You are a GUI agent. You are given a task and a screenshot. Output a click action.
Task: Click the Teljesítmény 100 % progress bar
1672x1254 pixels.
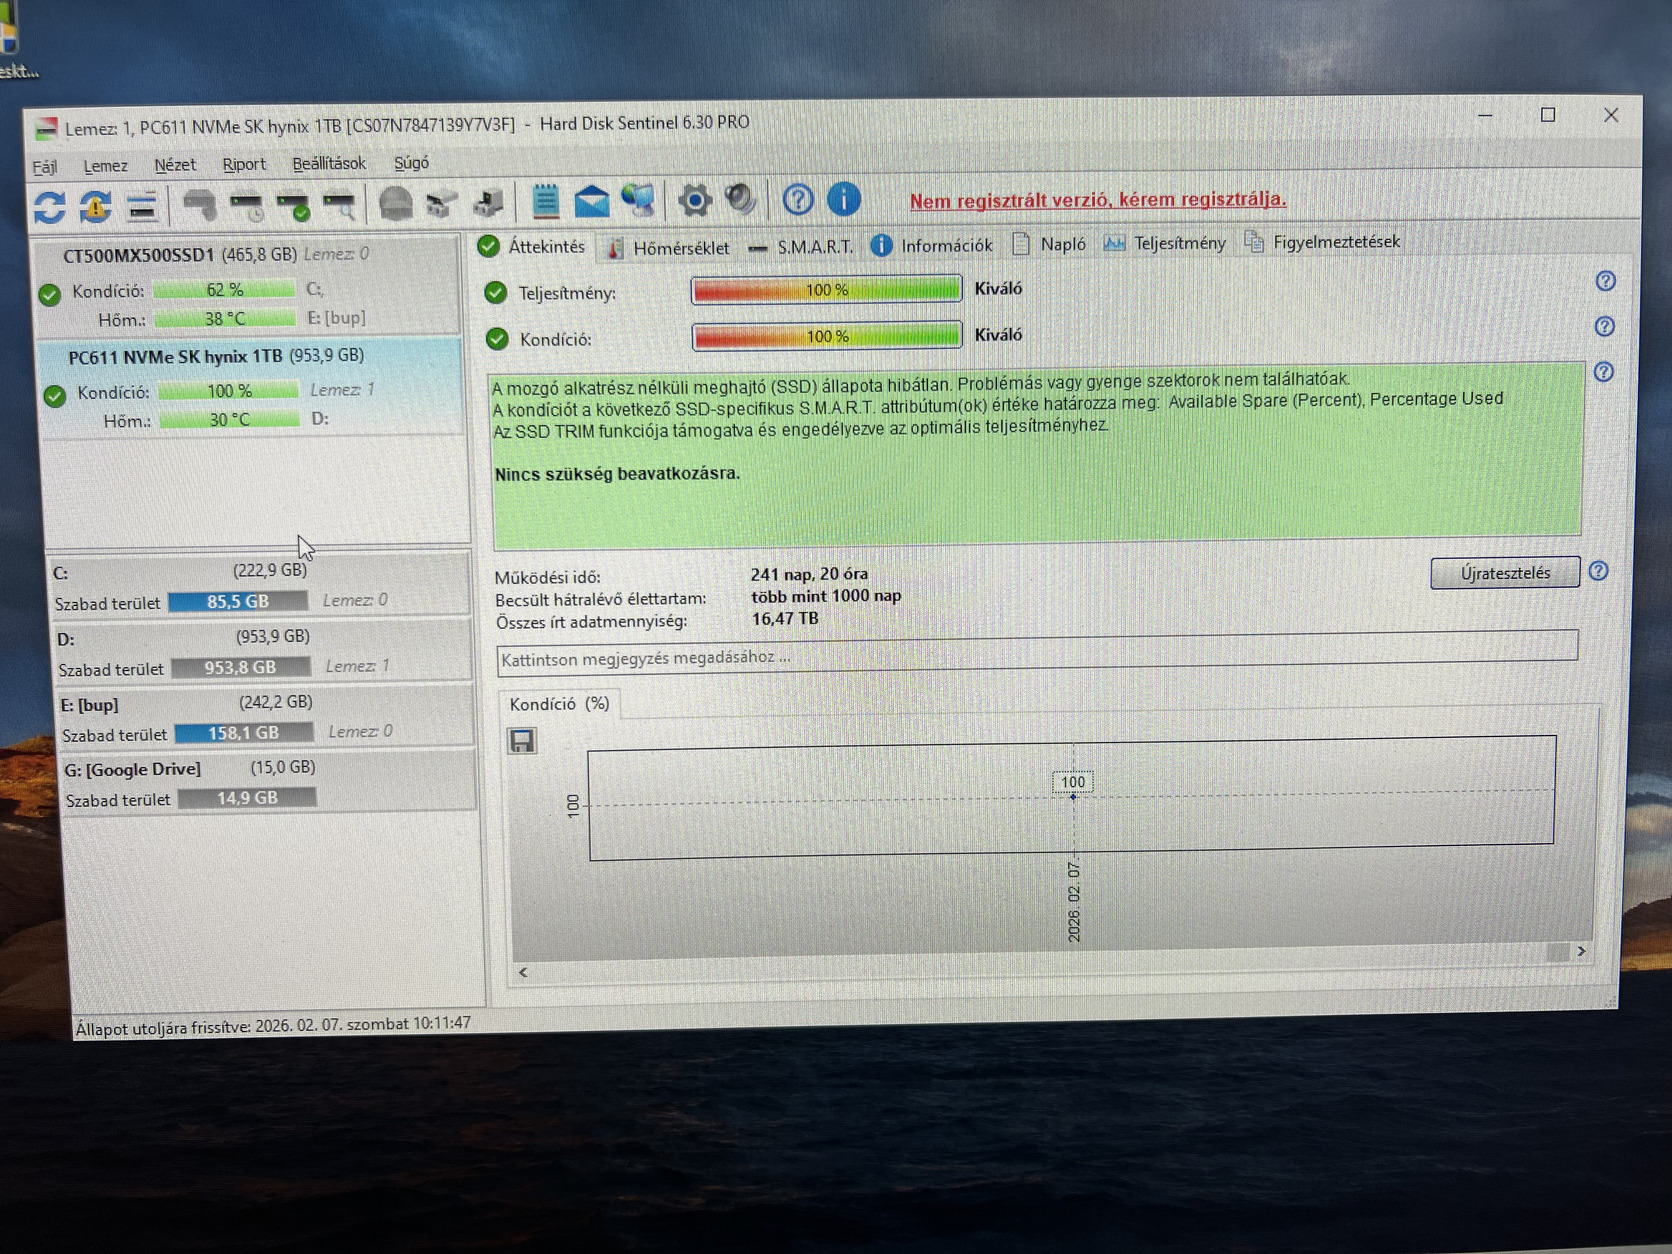pos(826,290)
